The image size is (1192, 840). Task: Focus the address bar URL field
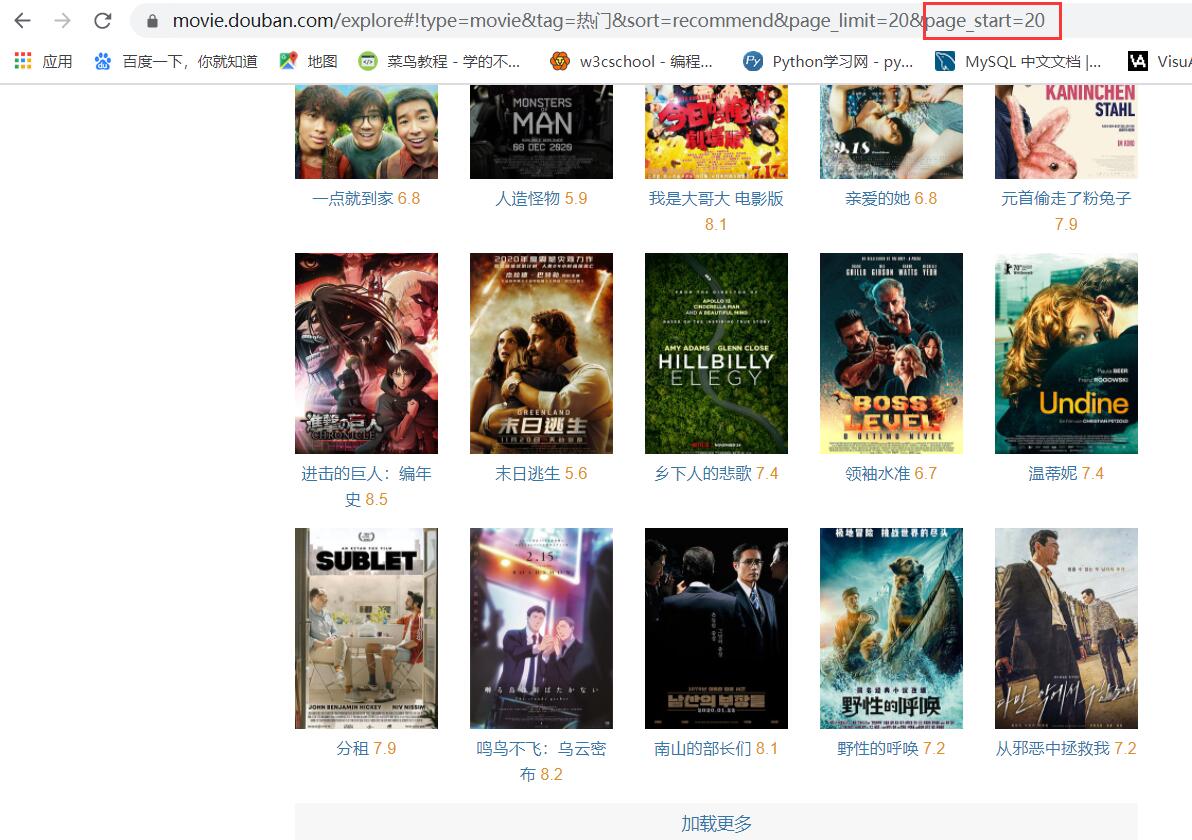click(661, 21)
